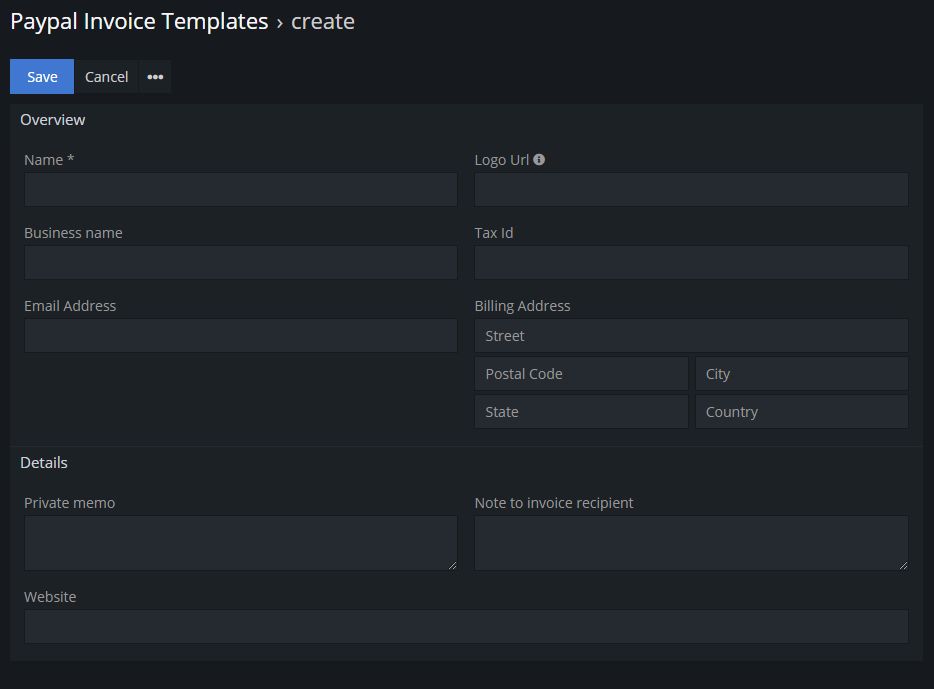Image resolution: width=934 pixels, height=689 pixels.
Task: Click the Street billing address field
Action: pyautogui.click(x=691, y=335)
